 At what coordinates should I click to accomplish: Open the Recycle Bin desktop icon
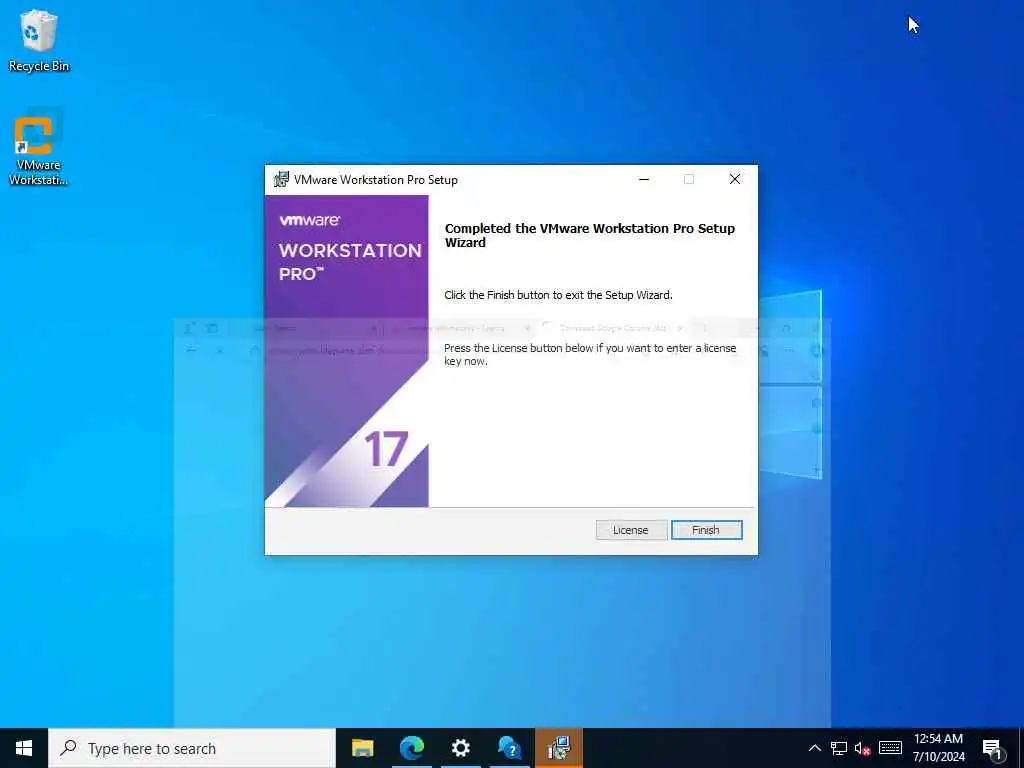pyautogui.click(x=39, y=40)
